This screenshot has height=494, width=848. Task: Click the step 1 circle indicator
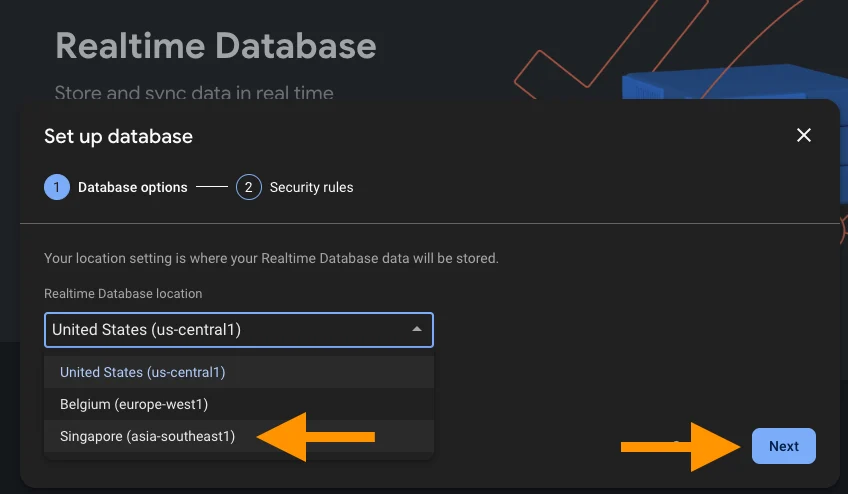click(x=57, y=187)
